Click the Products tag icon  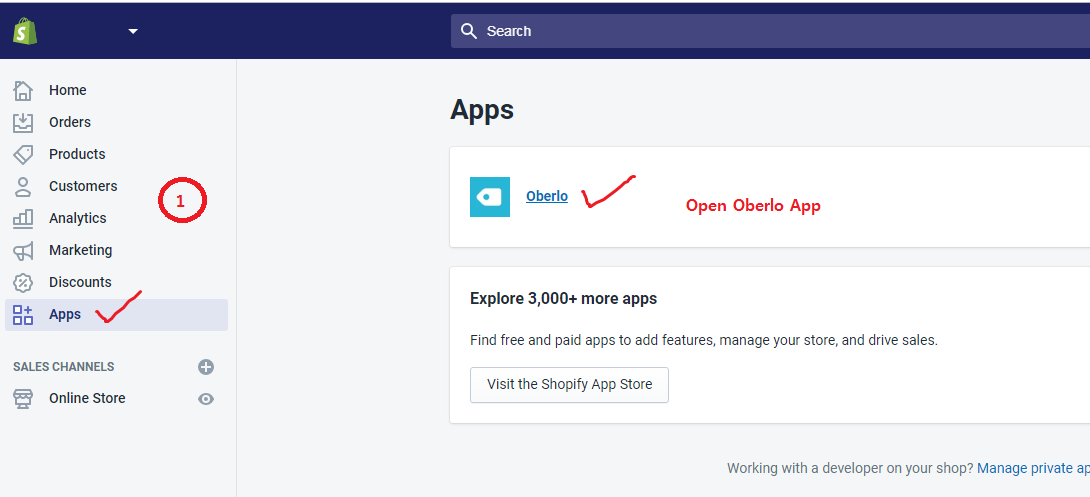coord(23,154)
